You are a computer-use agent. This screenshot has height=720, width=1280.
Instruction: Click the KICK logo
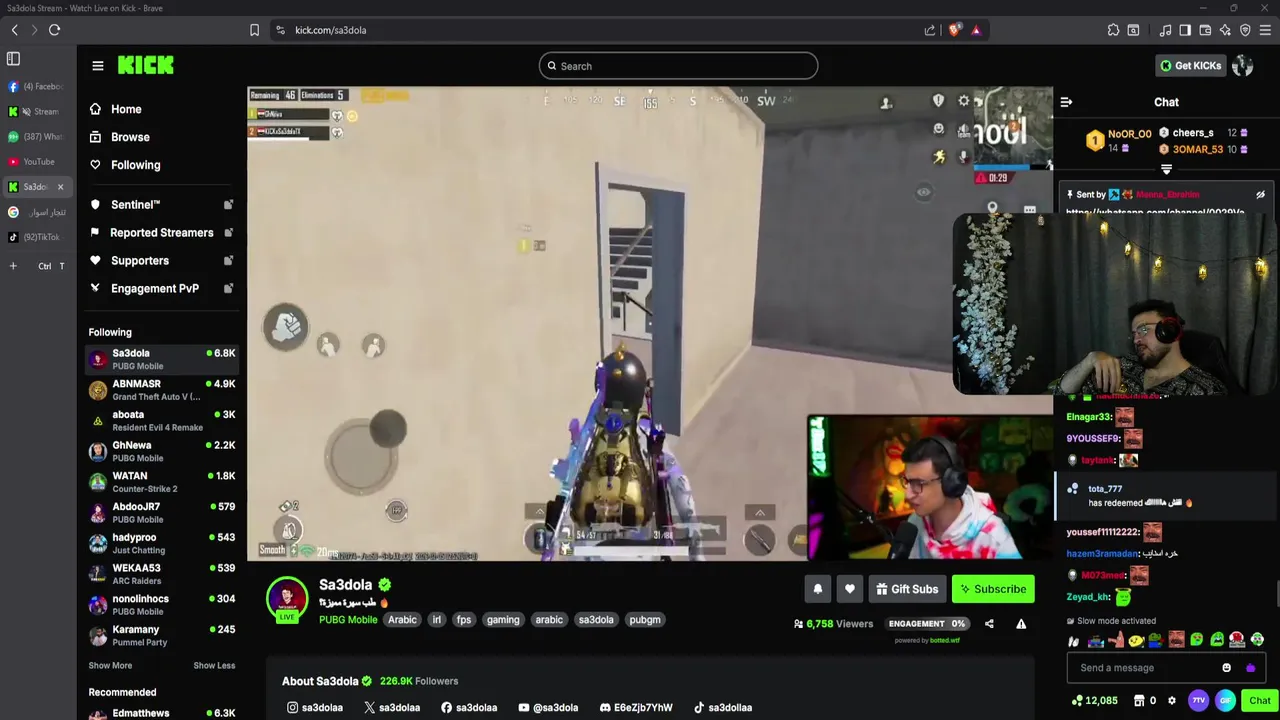(146, 65)
